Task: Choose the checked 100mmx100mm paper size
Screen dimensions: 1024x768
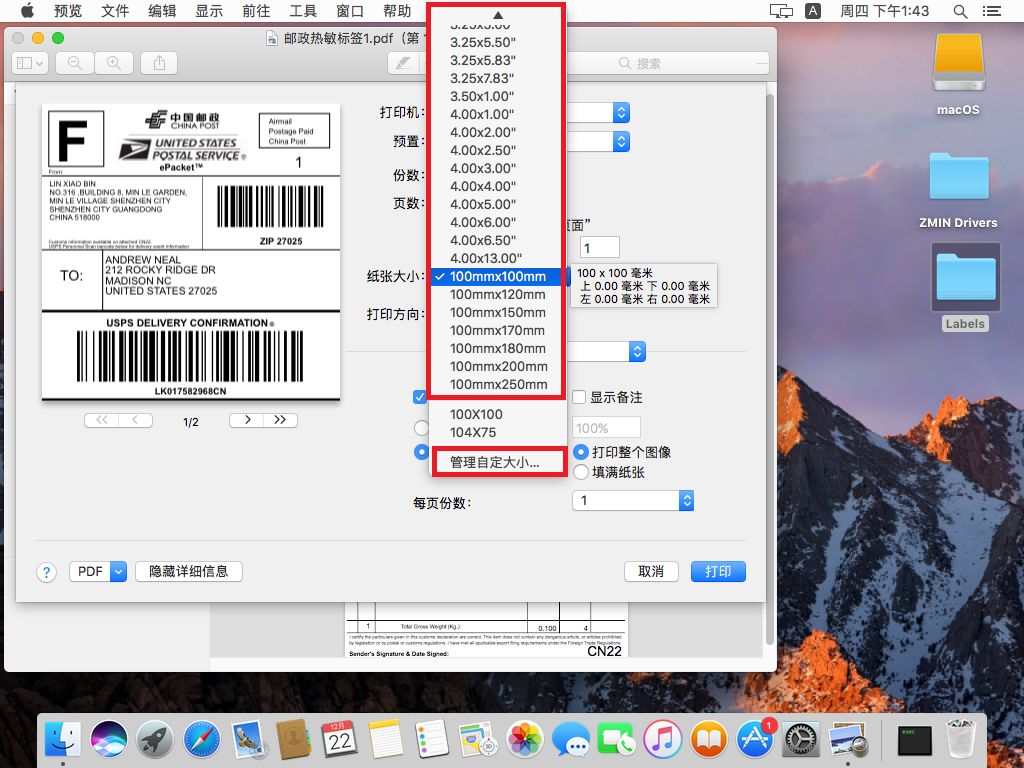Action: point(497,276)
